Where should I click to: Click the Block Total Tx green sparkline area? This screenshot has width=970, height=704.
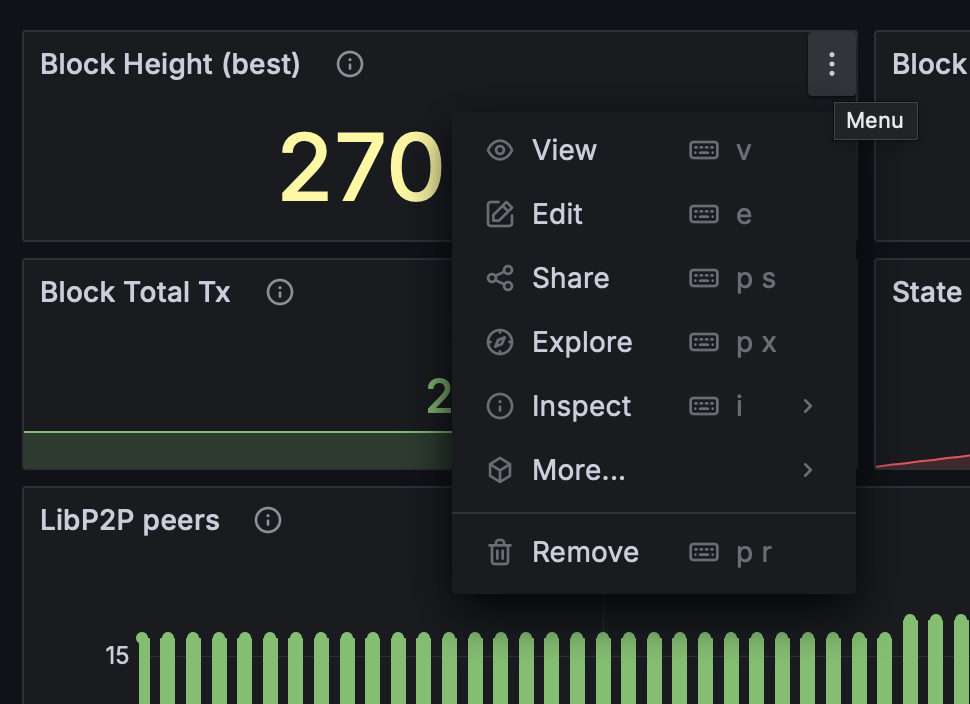point(238,450)
